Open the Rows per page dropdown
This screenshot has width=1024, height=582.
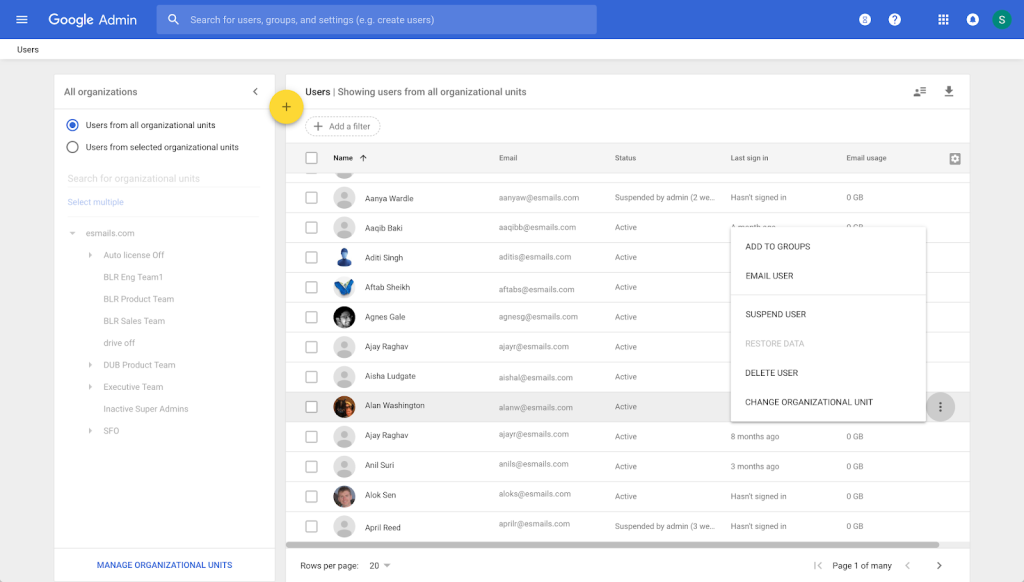381,565
